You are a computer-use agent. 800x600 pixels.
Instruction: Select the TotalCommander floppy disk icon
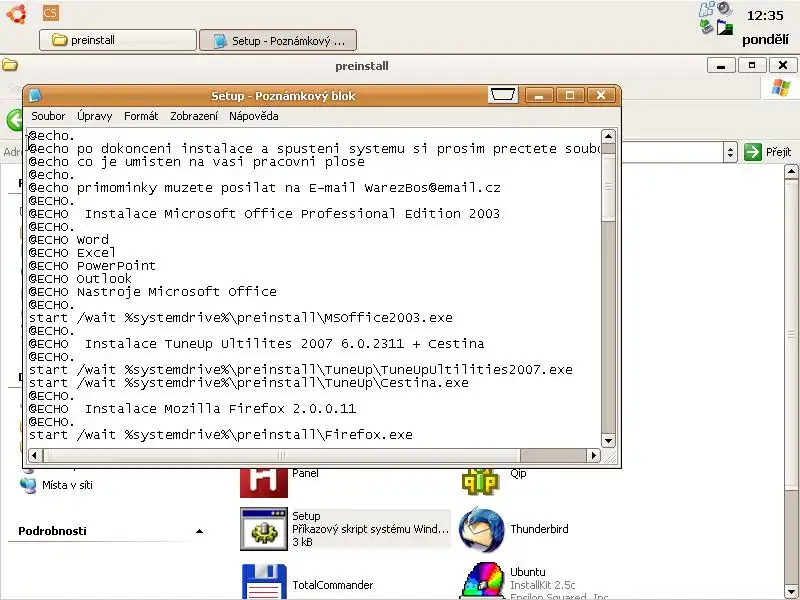[x=264, y=581]
